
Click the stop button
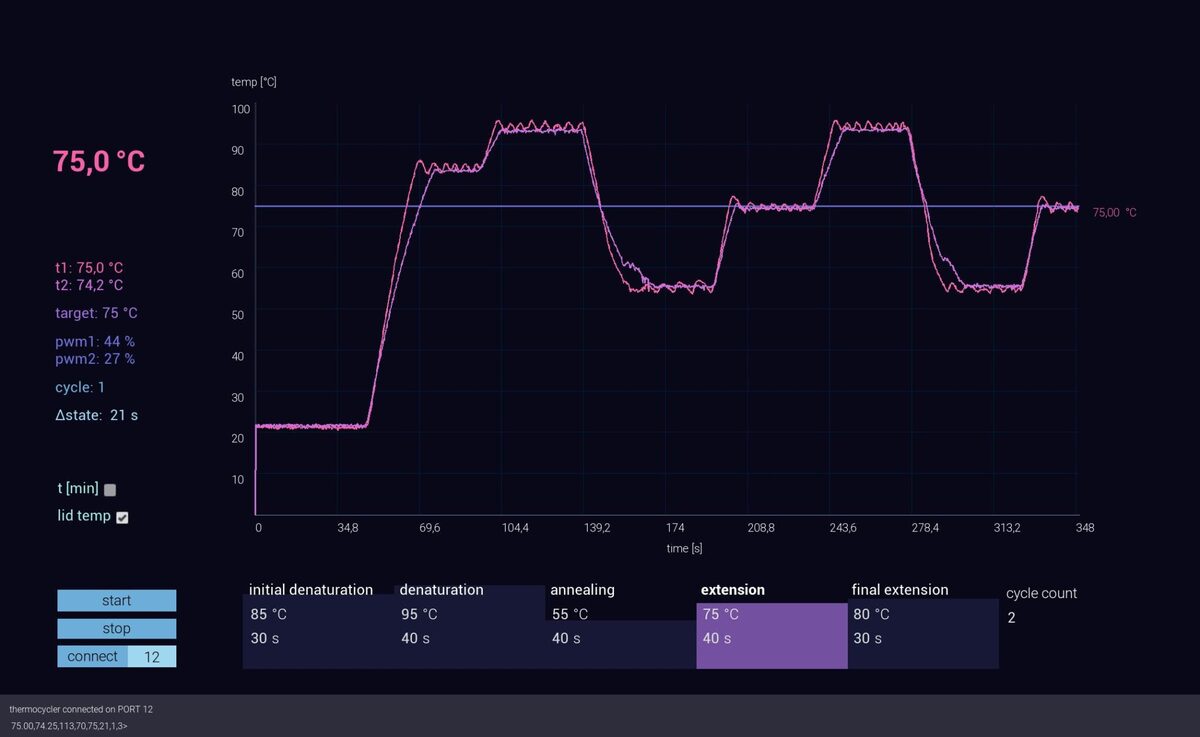point(116,629)
